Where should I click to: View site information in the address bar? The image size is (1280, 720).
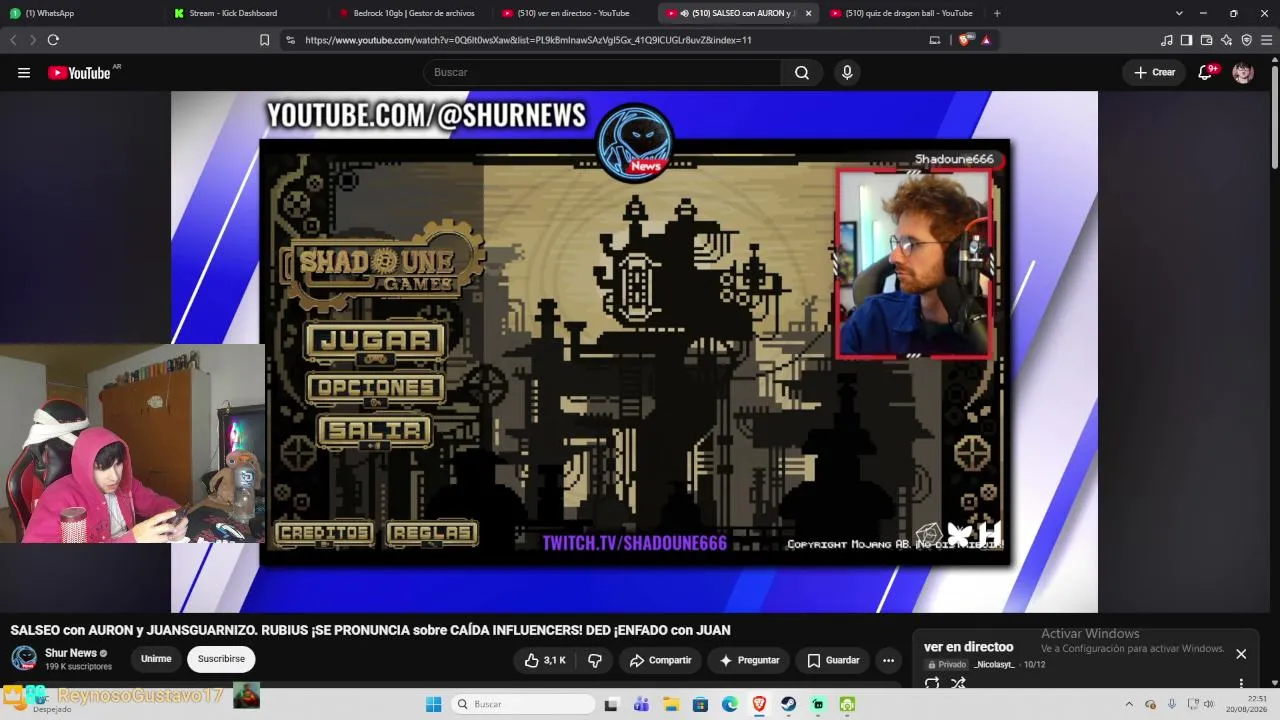[290, 40]
